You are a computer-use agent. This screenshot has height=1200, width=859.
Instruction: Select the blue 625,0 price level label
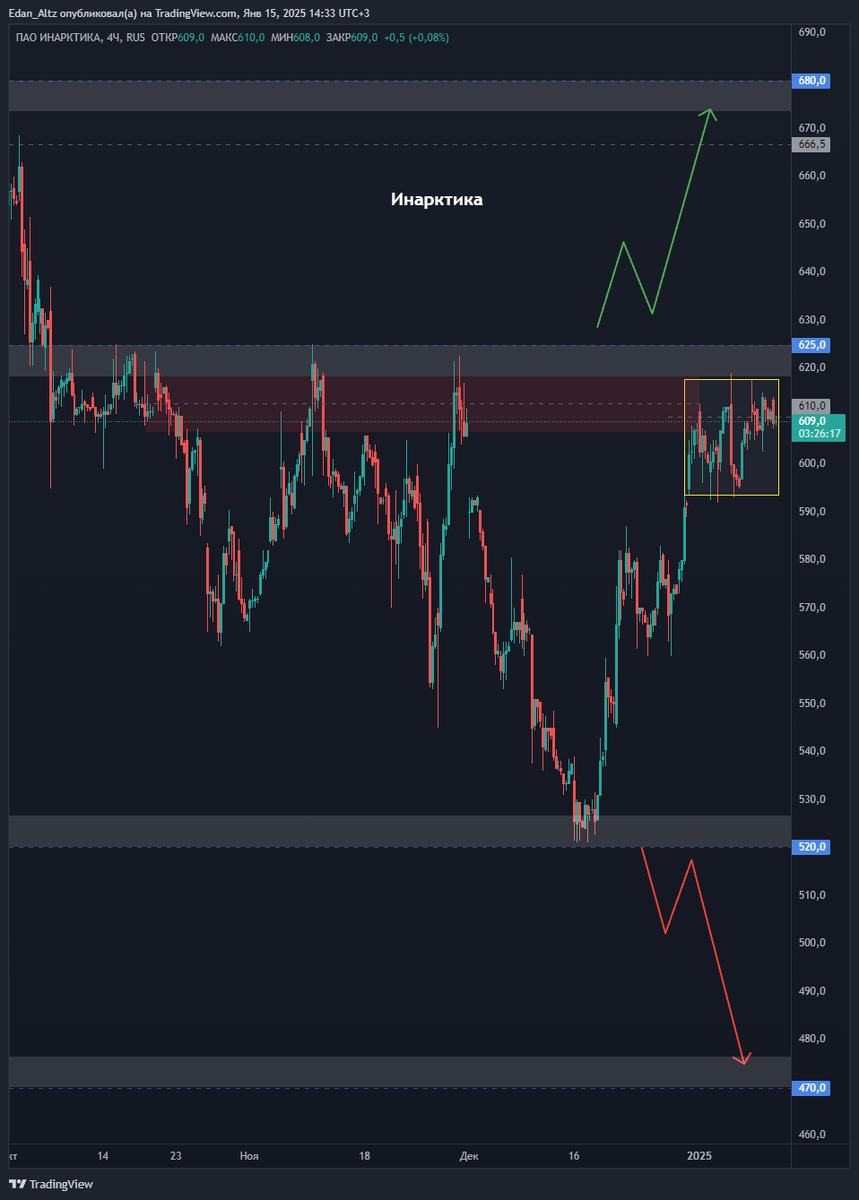811,345
